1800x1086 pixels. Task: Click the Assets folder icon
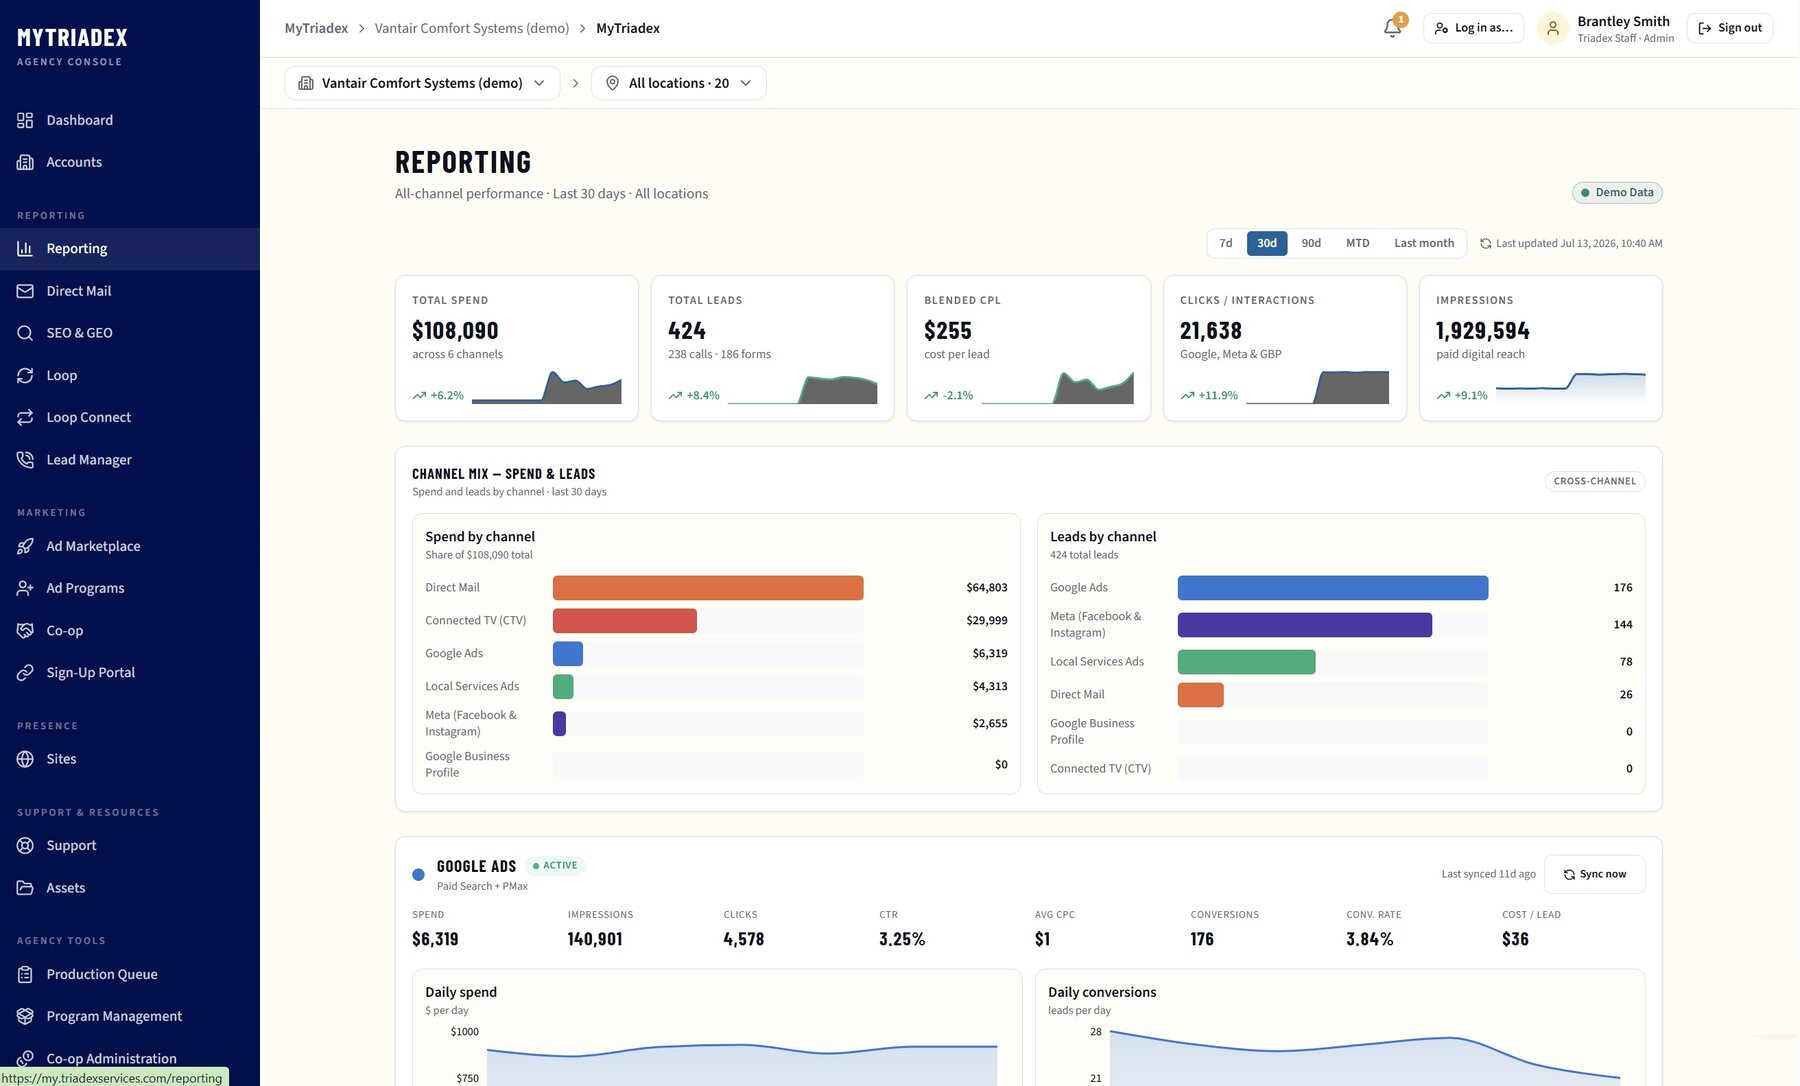tap(25, 888)
